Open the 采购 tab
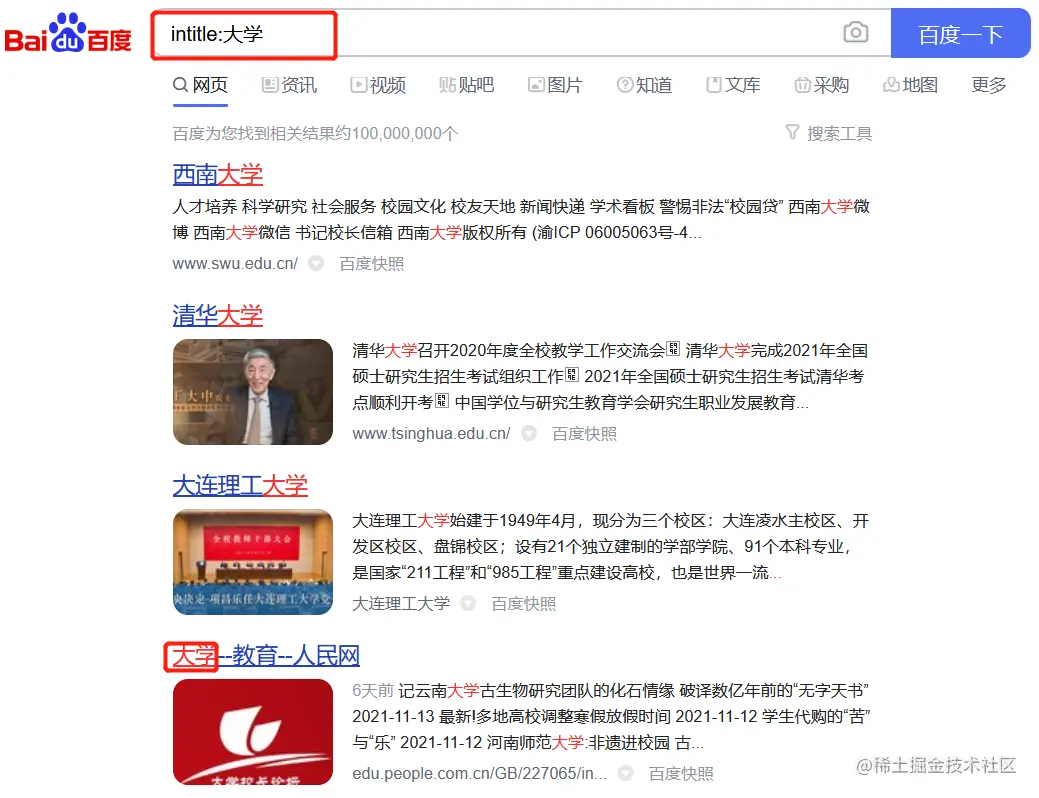The image size is (1039, 798). 822,86
